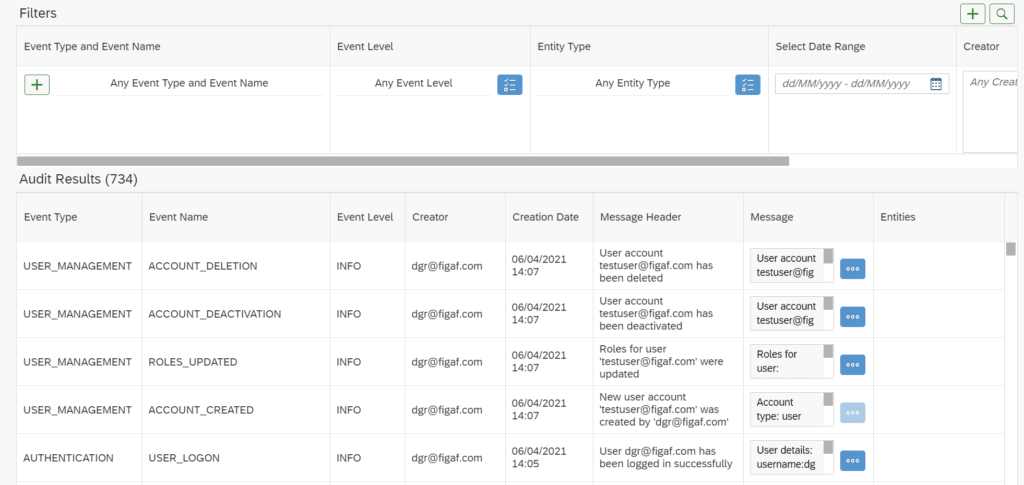Click dgr@figaf.com creator in USER_LOGON row
This screenshot has height=485, width=1024.
pyautogui.click(x=447, y=458)
